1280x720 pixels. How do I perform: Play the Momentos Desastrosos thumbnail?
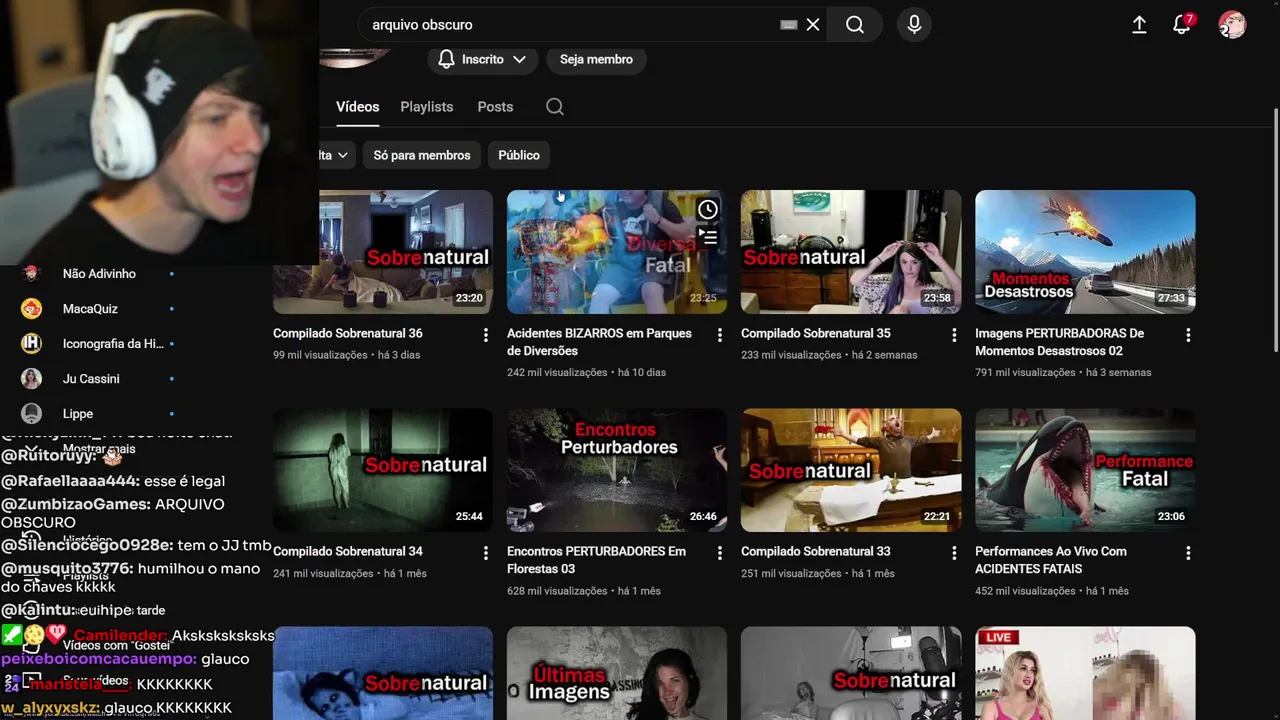[1085, 252]
